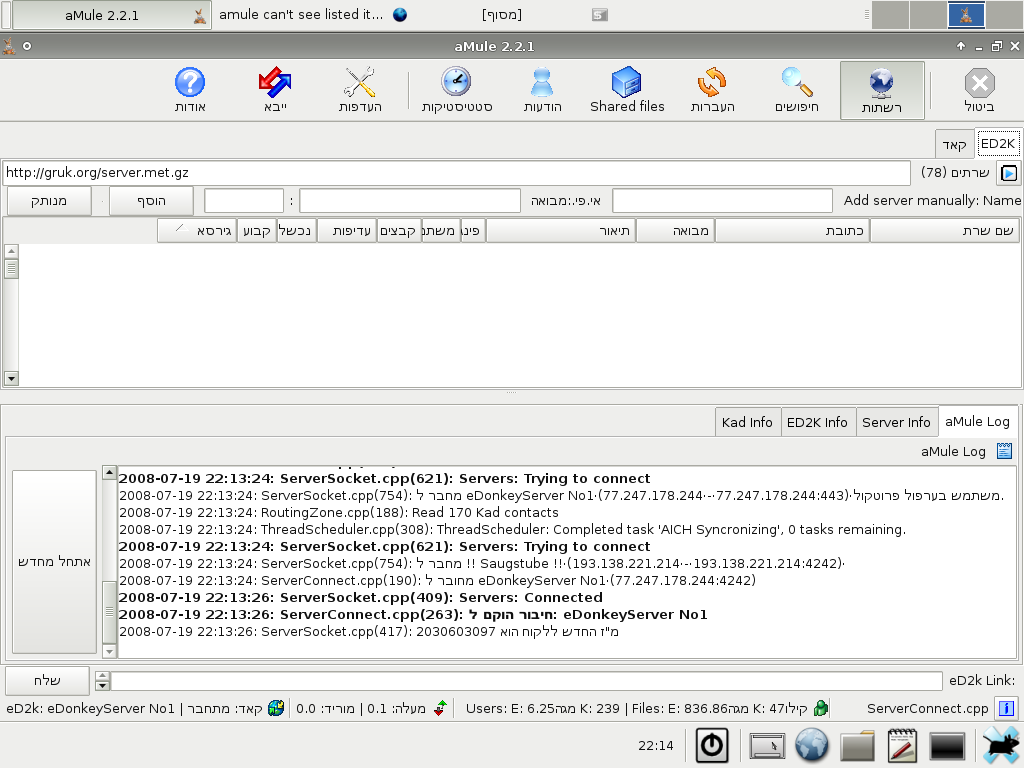The width and height of the screenshot is (1024, 768).
Task: Click the Cancel (ביטול) connection toolbar button
Action: (978, 90)
